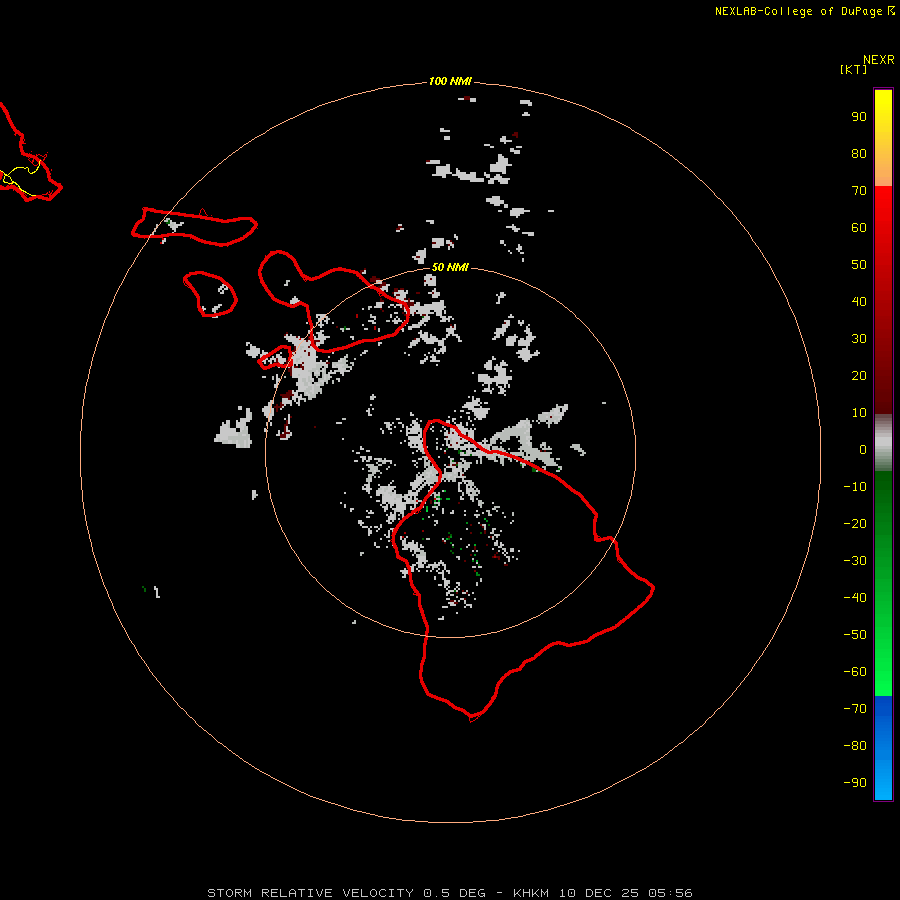
Task: Click the positive 50 knot scale value
Action: [859, 265]
